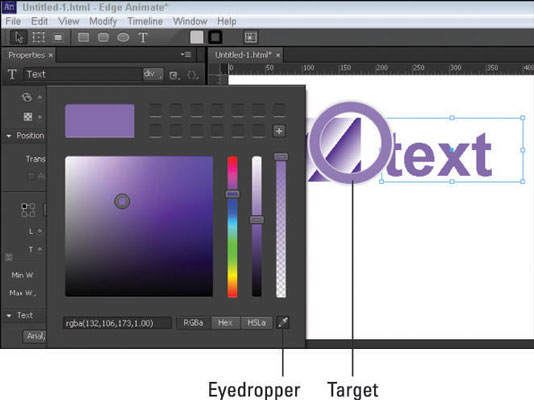Collapse the Position section
534x400 pixels.
pos(9,136)
